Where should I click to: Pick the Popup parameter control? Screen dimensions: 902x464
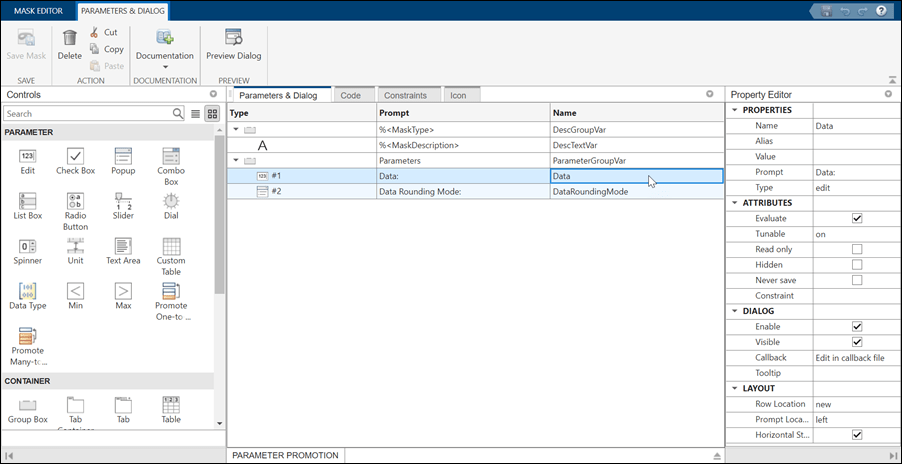click(x=123, y=155)
